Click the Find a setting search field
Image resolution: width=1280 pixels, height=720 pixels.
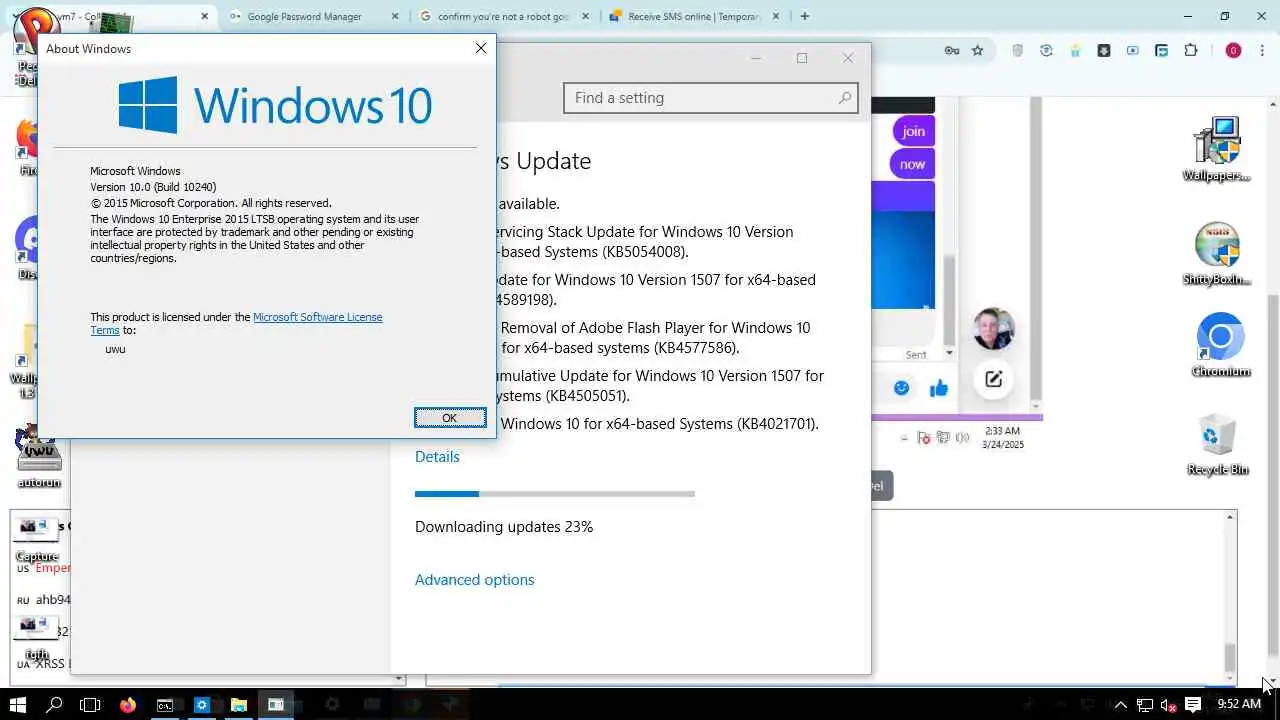[711, 98]
